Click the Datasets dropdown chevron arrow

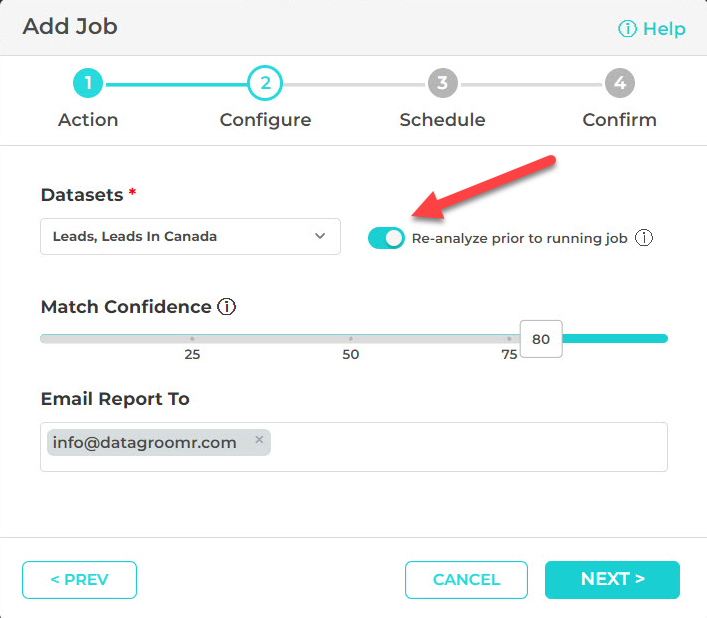(x=320, y=237)
